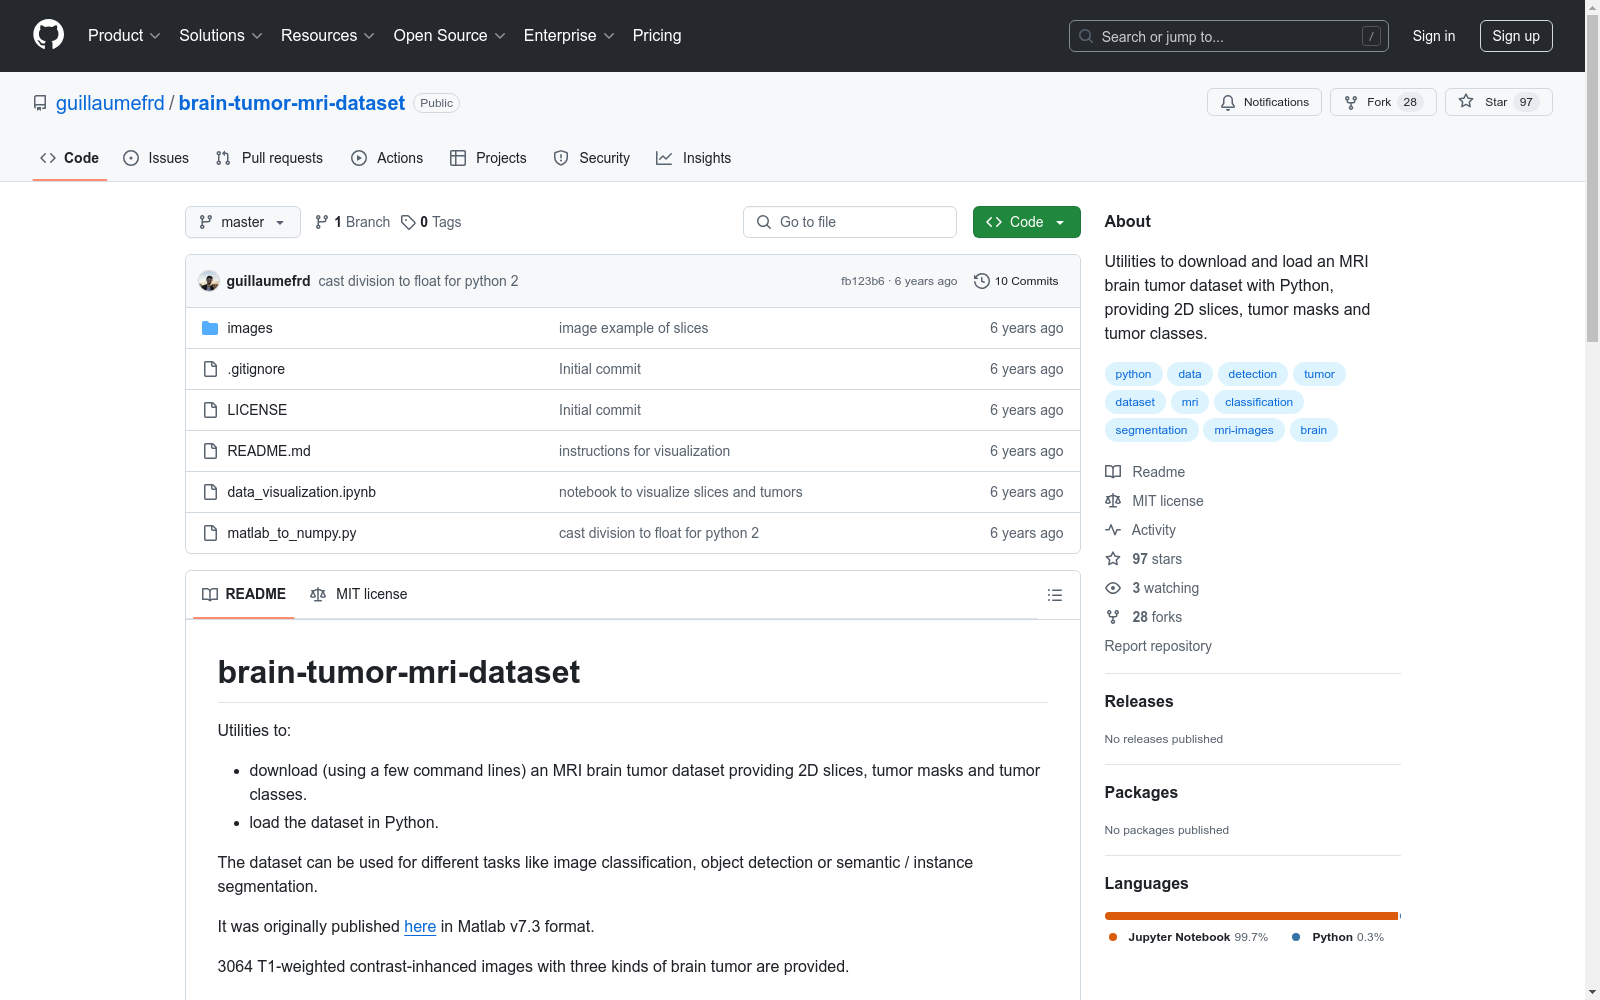This screenshot has width=1600, height=1000.
Task: Click the Releases heading link
Action: [1139, 701]
